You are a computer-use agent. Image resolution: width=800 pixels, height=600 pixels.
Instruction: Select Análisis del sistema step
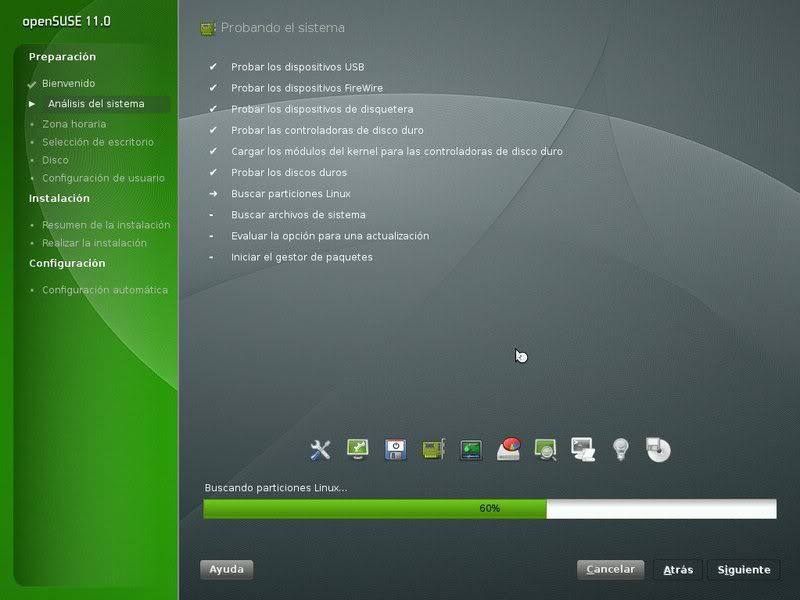click(96, 104)
